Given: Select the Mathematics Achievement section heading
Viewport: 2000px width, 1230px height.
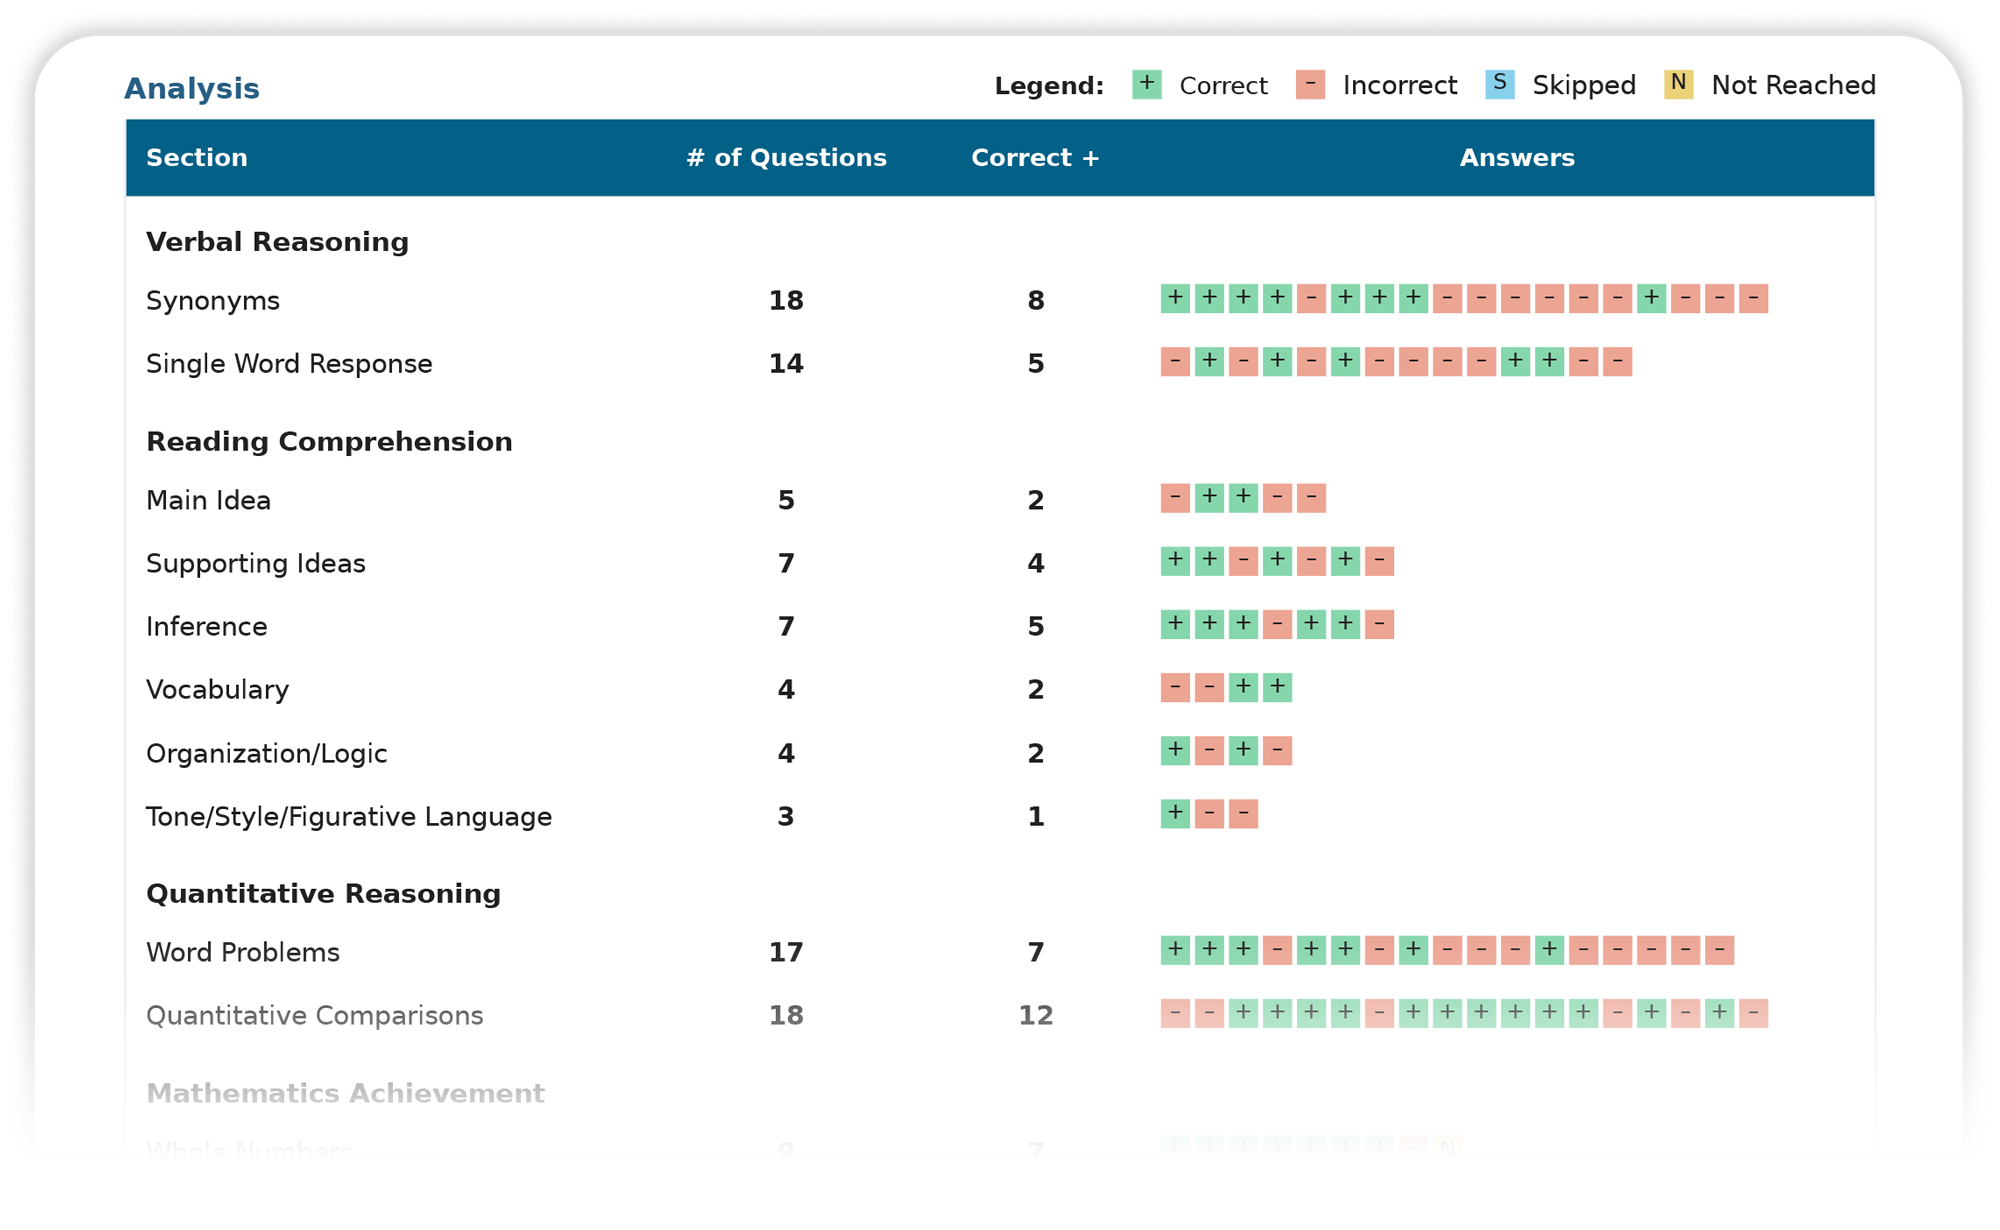Looking at the screenshot, I should tap(345, 1094).
